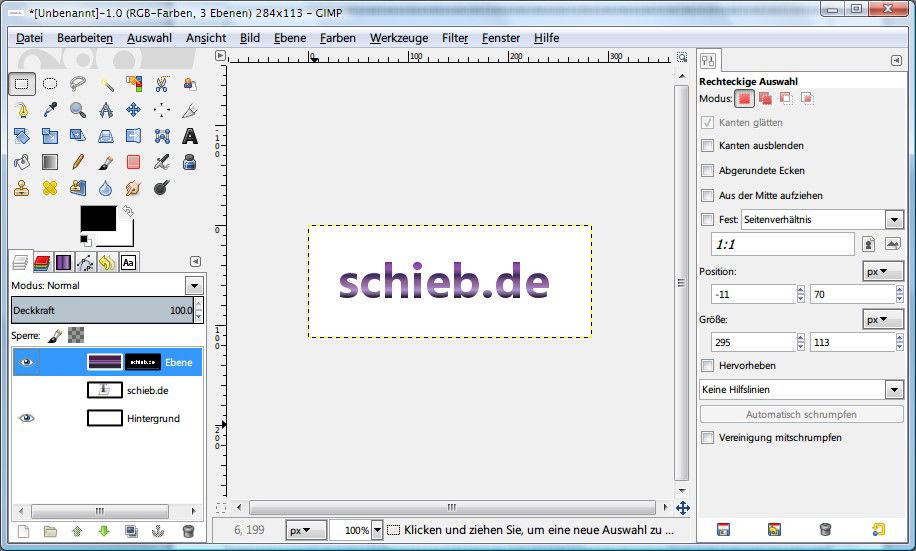Select the Bucket Fill tool
916x551 pixels.
coord(22,162)
